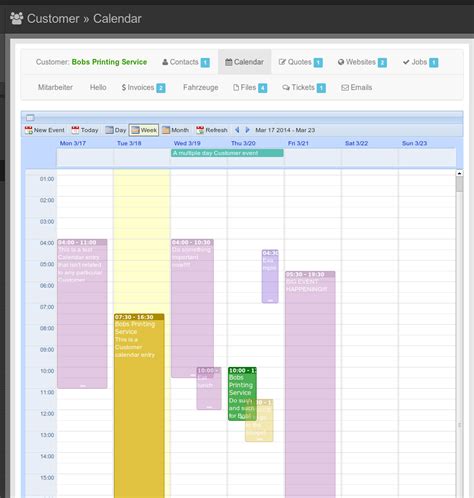Image resolution: width=474 pixels, height=498 pixels.
Task: Open Tuesday's 07:30 - 16:30 Bobs Printing event
Action: coord(139,406)
